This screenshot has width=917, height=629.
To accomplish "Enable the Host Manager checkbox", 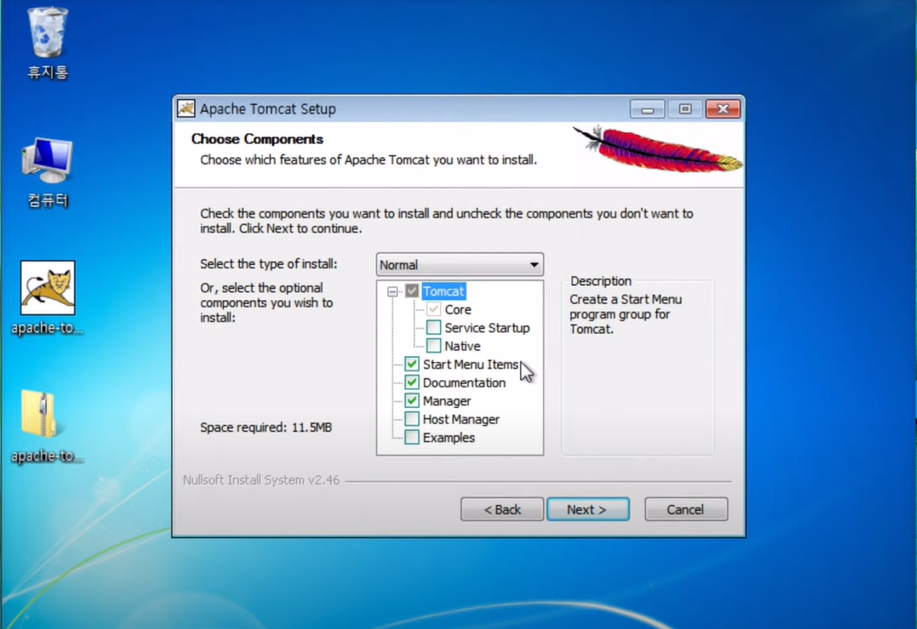I will tap(412, 419).
